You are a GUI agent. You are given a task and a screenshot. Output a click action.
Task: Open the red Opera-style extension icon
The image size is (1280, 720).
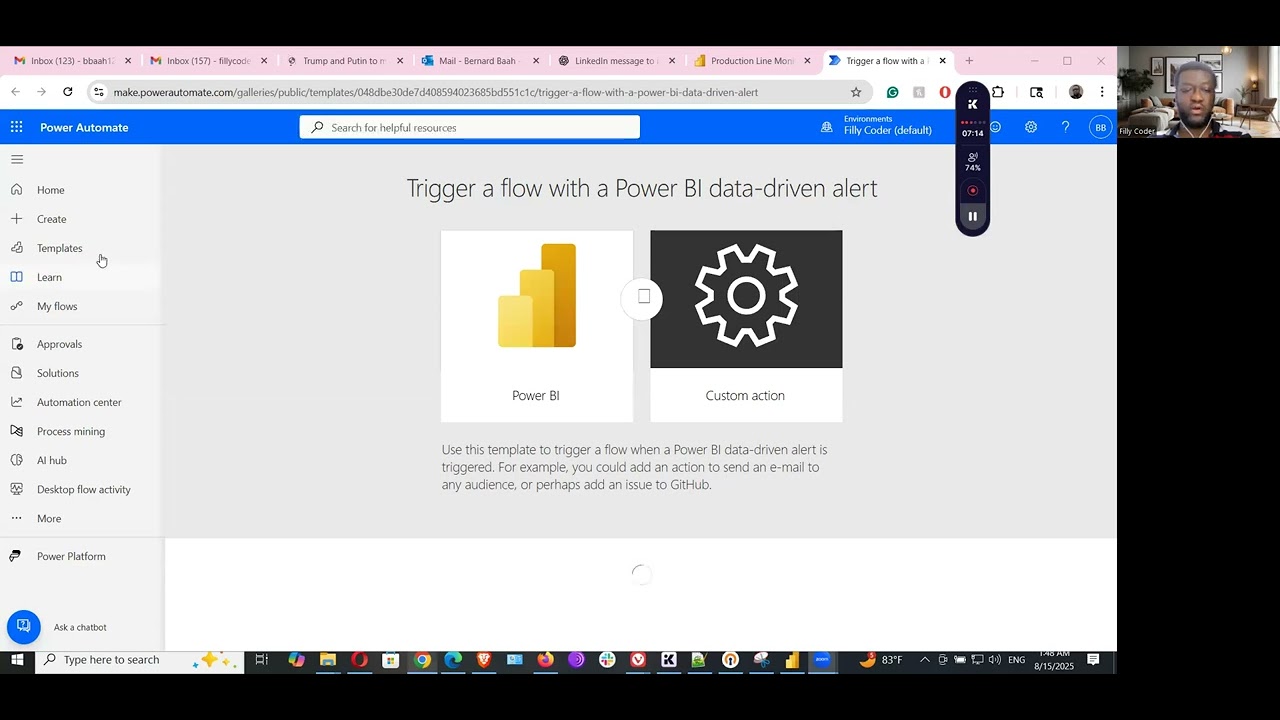click(945, 92)
